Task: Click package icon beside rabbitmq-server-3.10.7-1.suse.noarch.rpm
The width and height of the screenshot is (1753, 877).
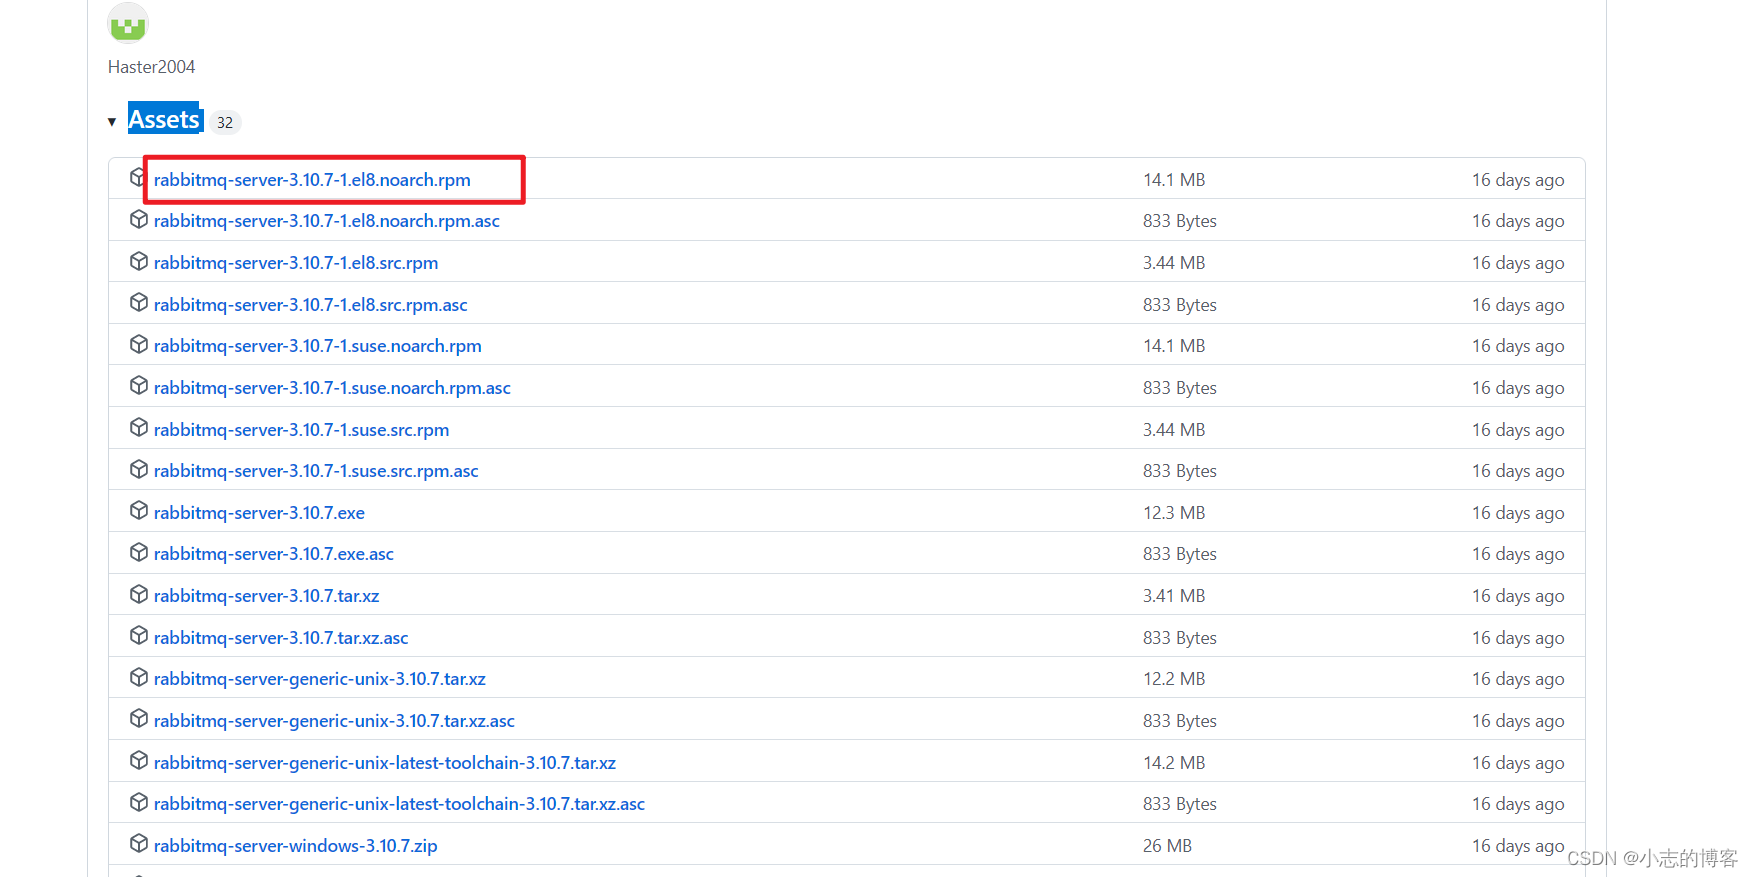Action: click(x=139, y=344)
